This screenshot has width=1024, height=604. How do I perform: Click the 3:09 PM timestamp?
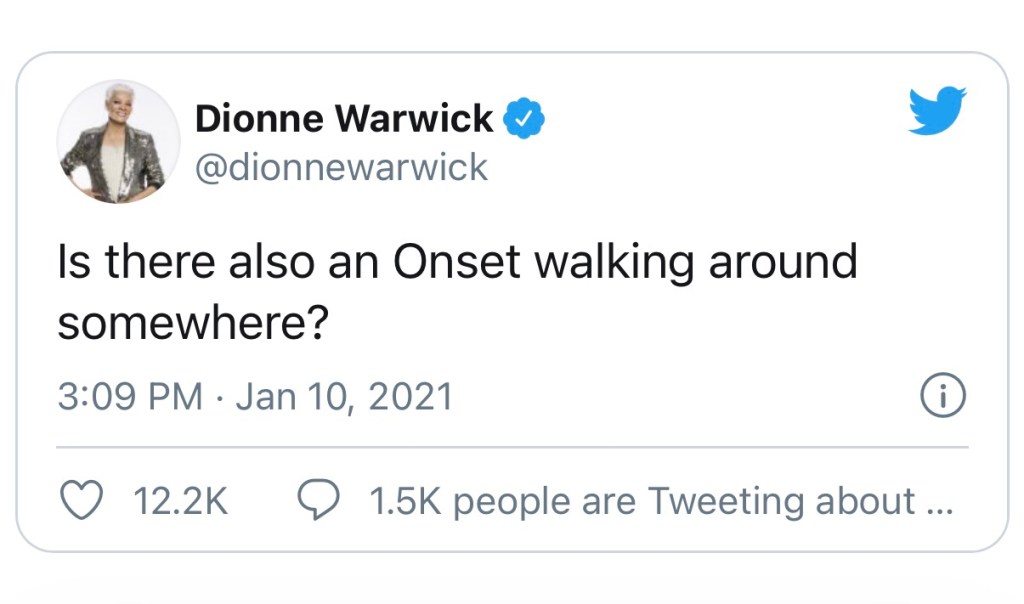[130, 398]
